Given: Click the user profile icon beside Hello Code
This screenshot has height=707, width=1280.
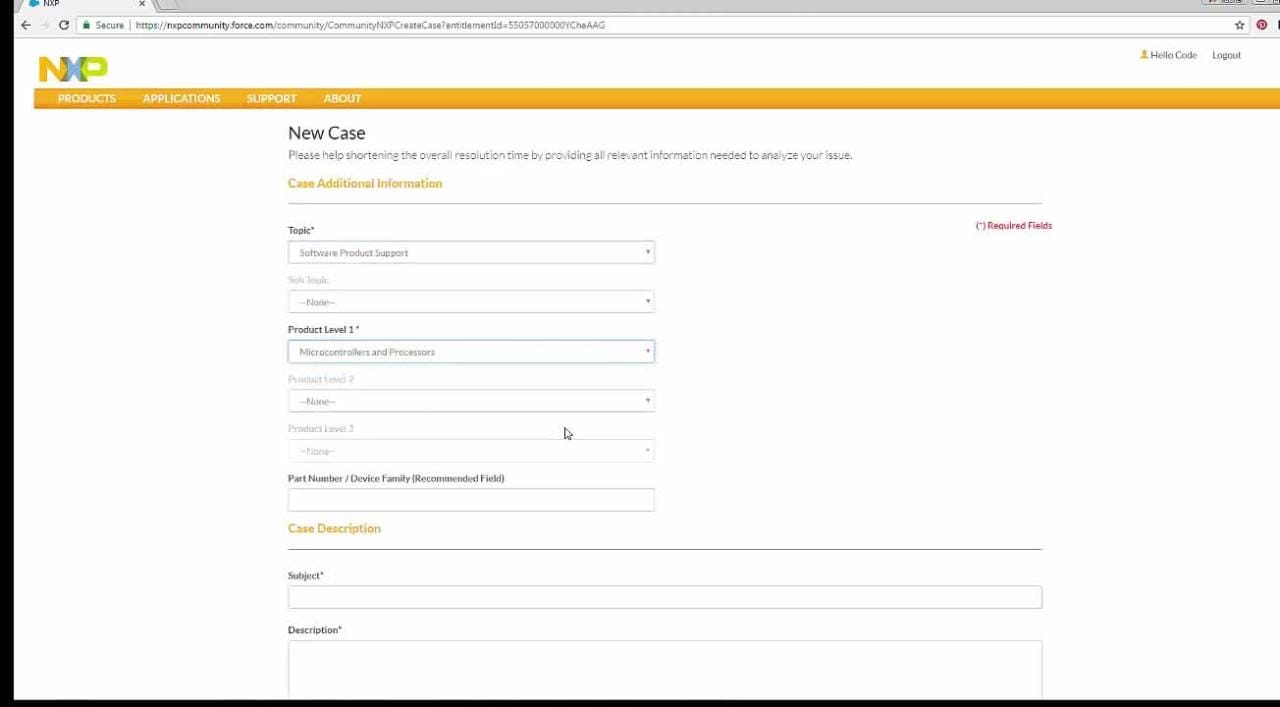Looking at the screenshot, I should point(1144,55).
